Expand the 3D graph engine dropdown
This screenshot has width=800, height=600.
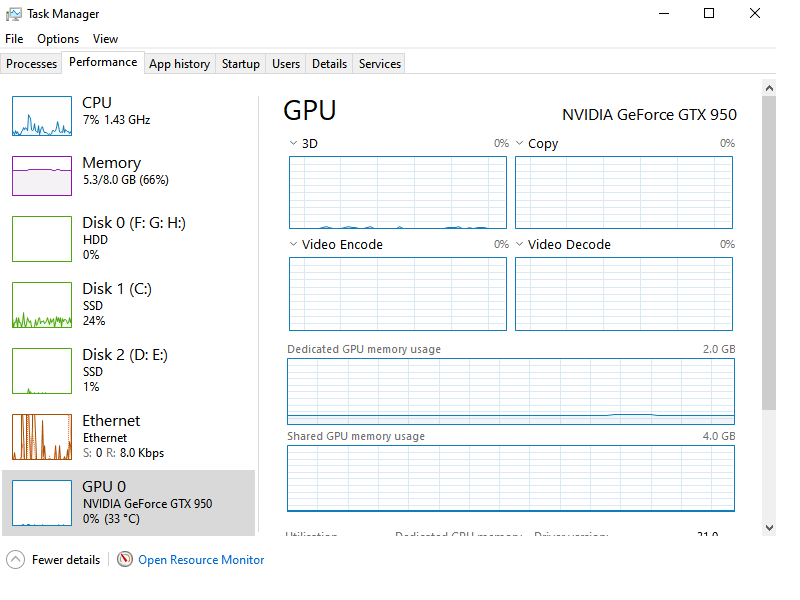[x=293, y=144]
